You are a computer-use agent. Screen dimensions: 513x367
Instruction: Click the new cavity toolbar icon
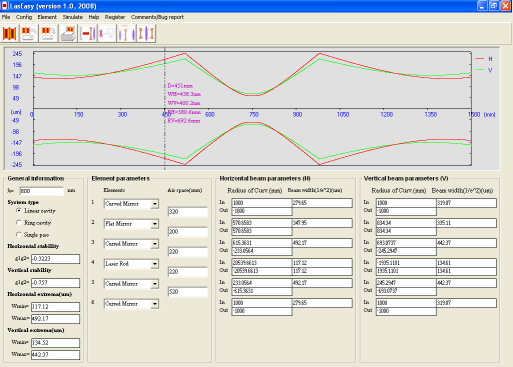[10, 33]
